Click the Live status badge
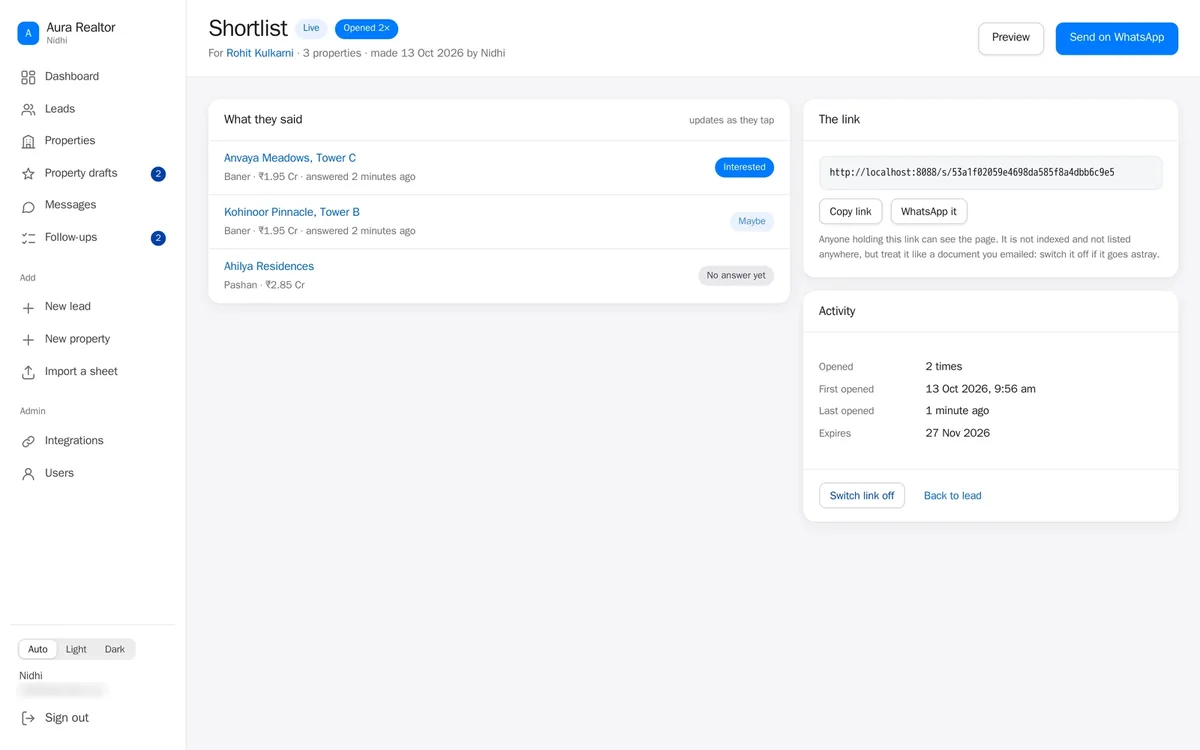The height and width of the screenshot is (750, 1200). tap(311, 29)
